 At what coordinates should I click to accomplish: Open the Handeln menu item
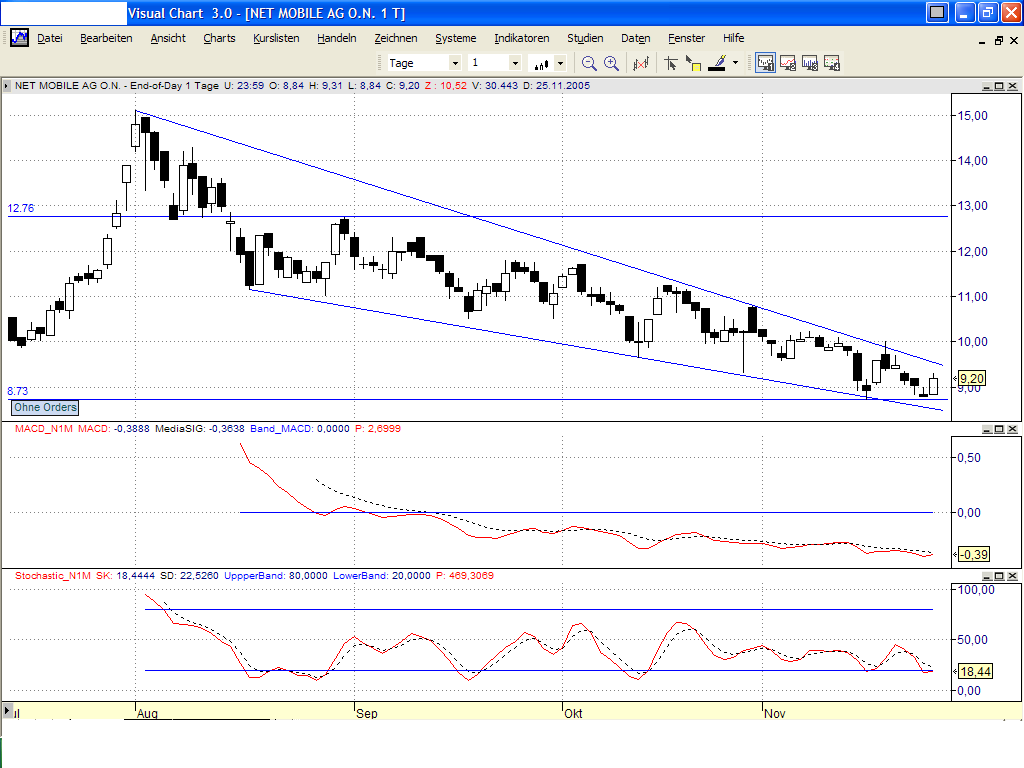point(336,38)
